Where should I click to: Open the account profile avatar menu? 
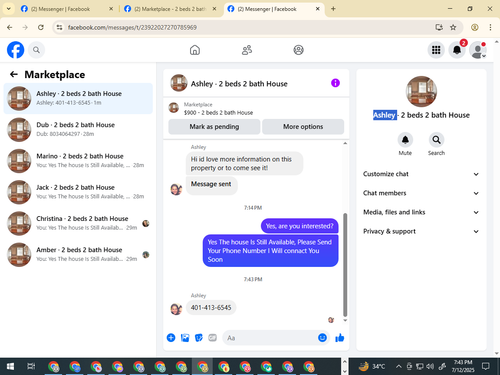point(478,50)
